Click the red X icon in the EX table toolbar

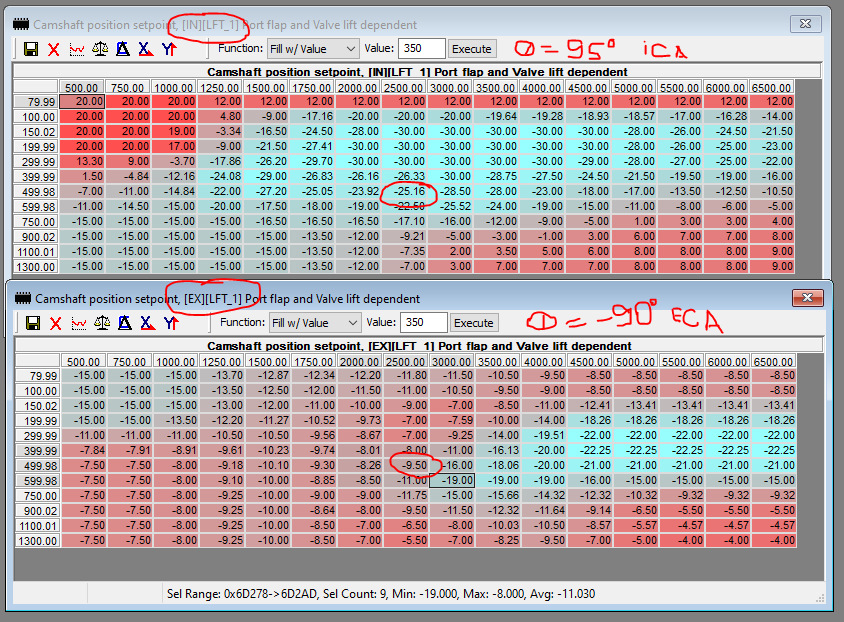click(x=55, y=323)
